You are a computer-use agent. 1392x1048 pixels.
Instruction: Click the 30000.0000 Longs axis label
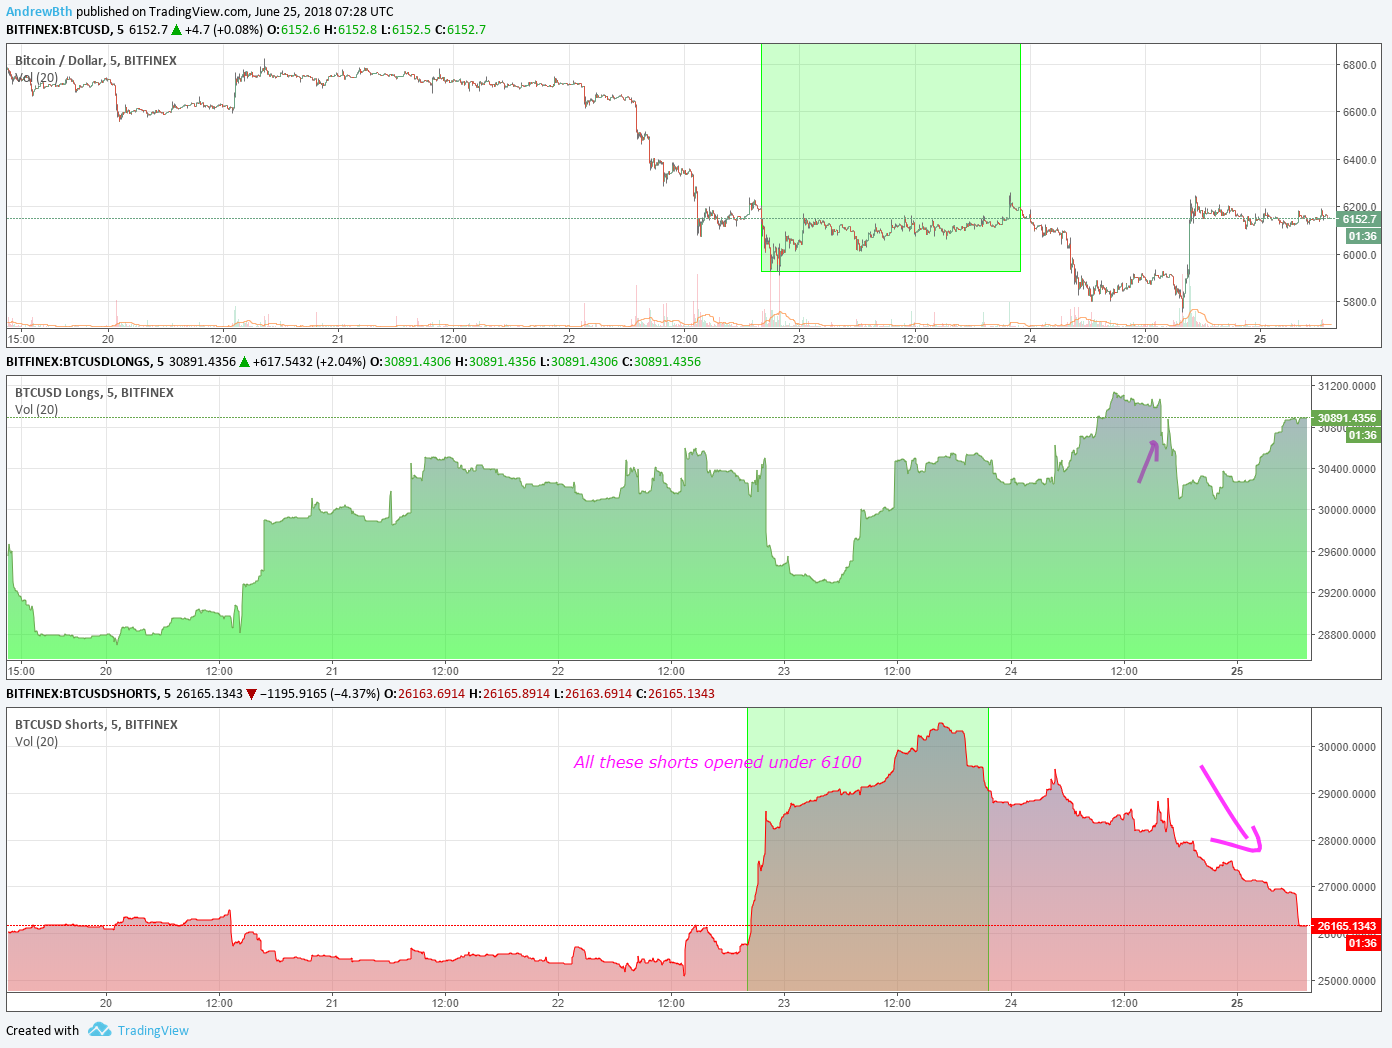(x=1347, y=510)
